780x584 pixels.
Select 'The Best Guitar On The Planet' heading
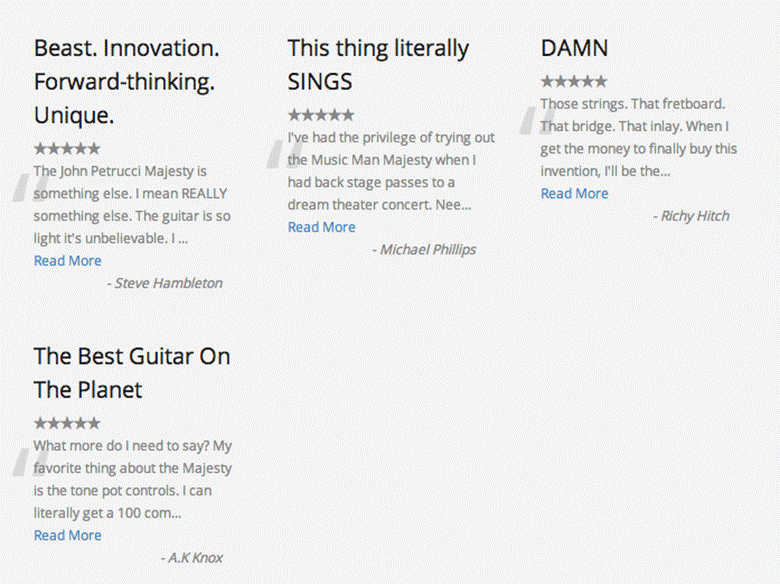click(x=132, y=373)
